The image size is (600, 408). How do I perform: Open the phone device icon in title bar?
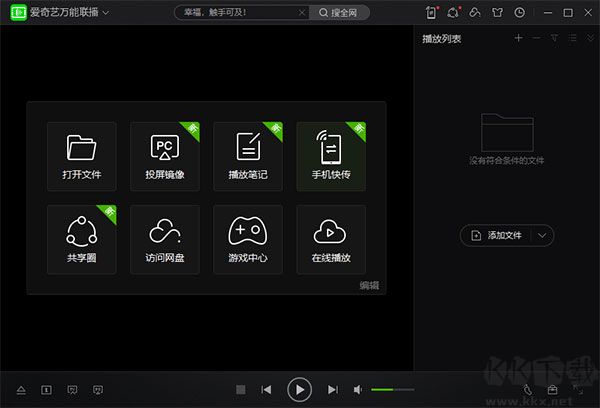pyautogui.click(x=431, y=13)
